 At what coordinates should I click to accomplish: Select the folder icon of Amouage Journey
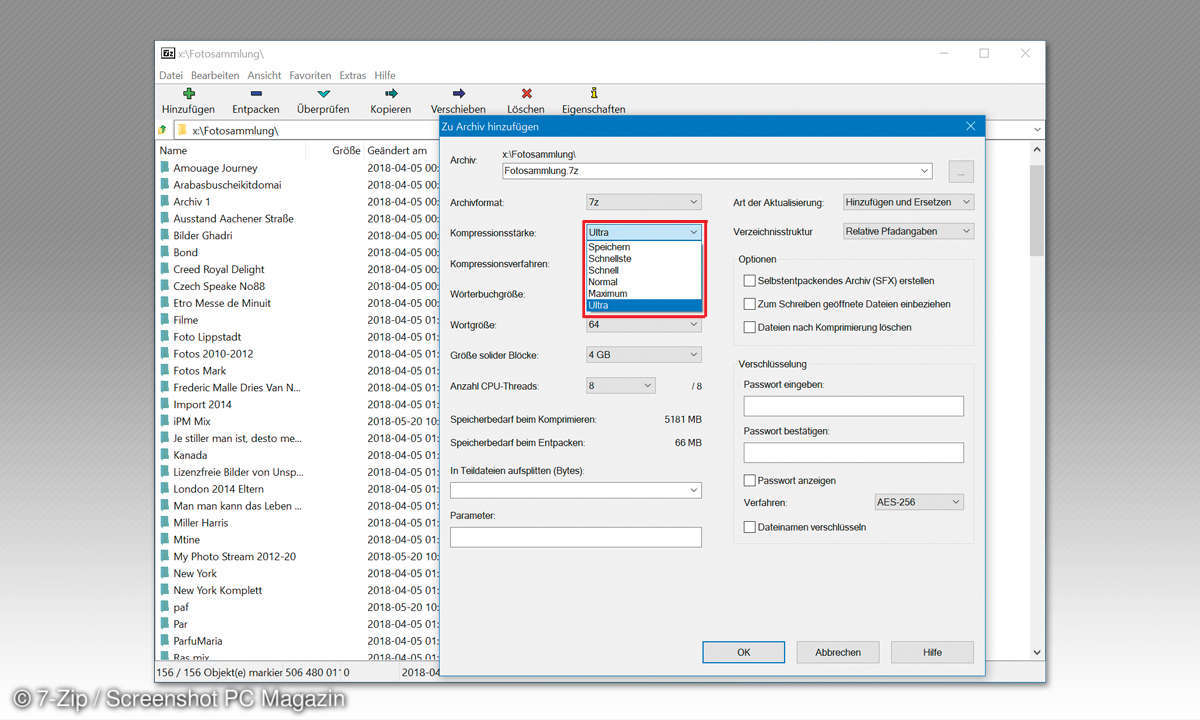click(164, 168)
